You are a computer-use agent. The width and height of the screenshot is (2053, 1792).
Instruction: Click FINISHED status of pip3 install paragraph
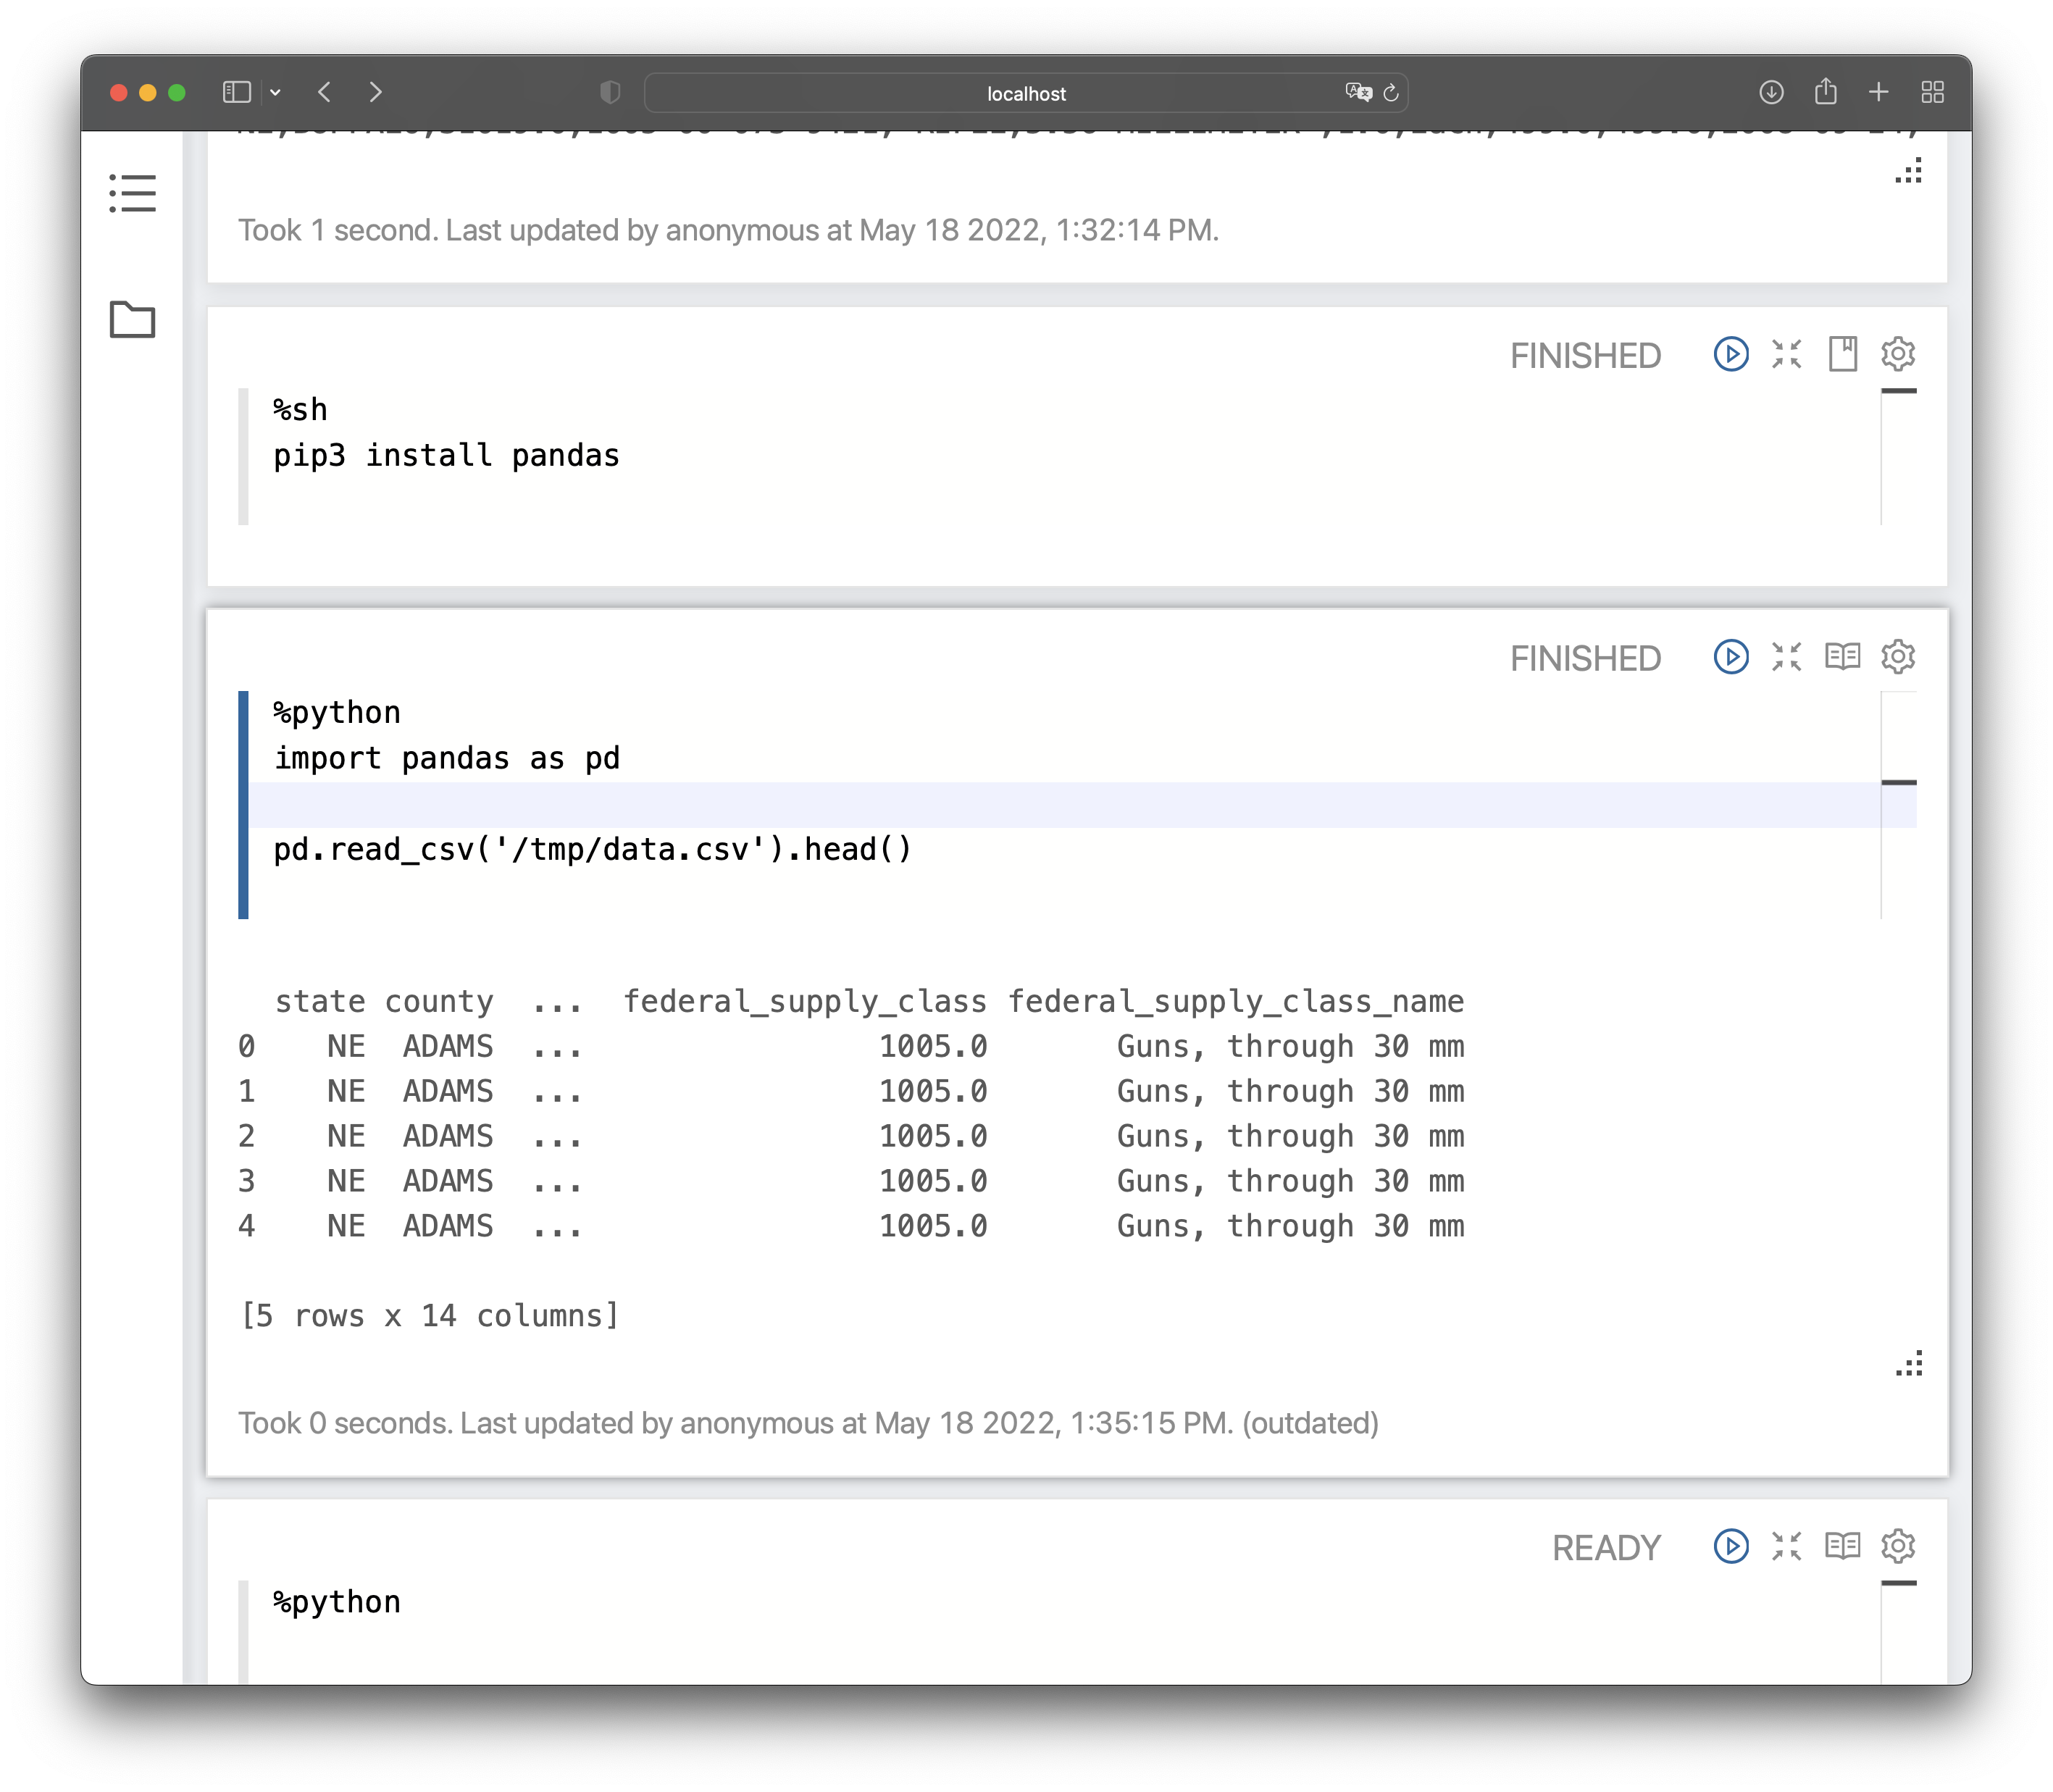click(x=1585, y=356)
